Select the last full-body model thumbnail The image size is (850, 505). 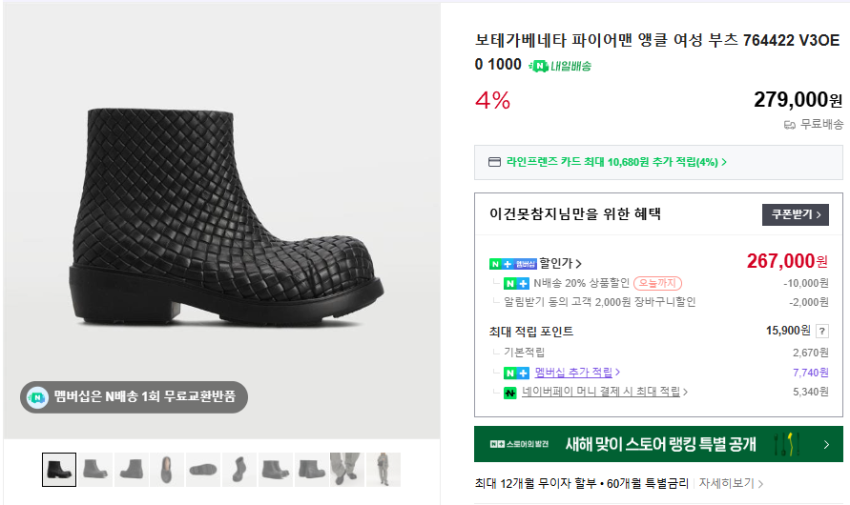click(x=383, y=469)
